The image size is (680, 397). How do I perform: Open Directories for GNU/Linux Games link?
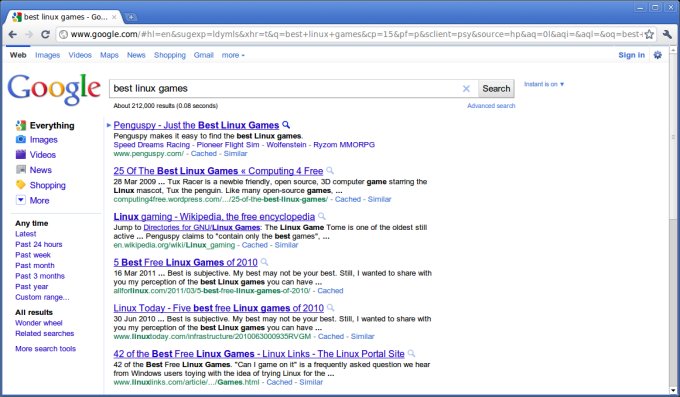(202, 227)
